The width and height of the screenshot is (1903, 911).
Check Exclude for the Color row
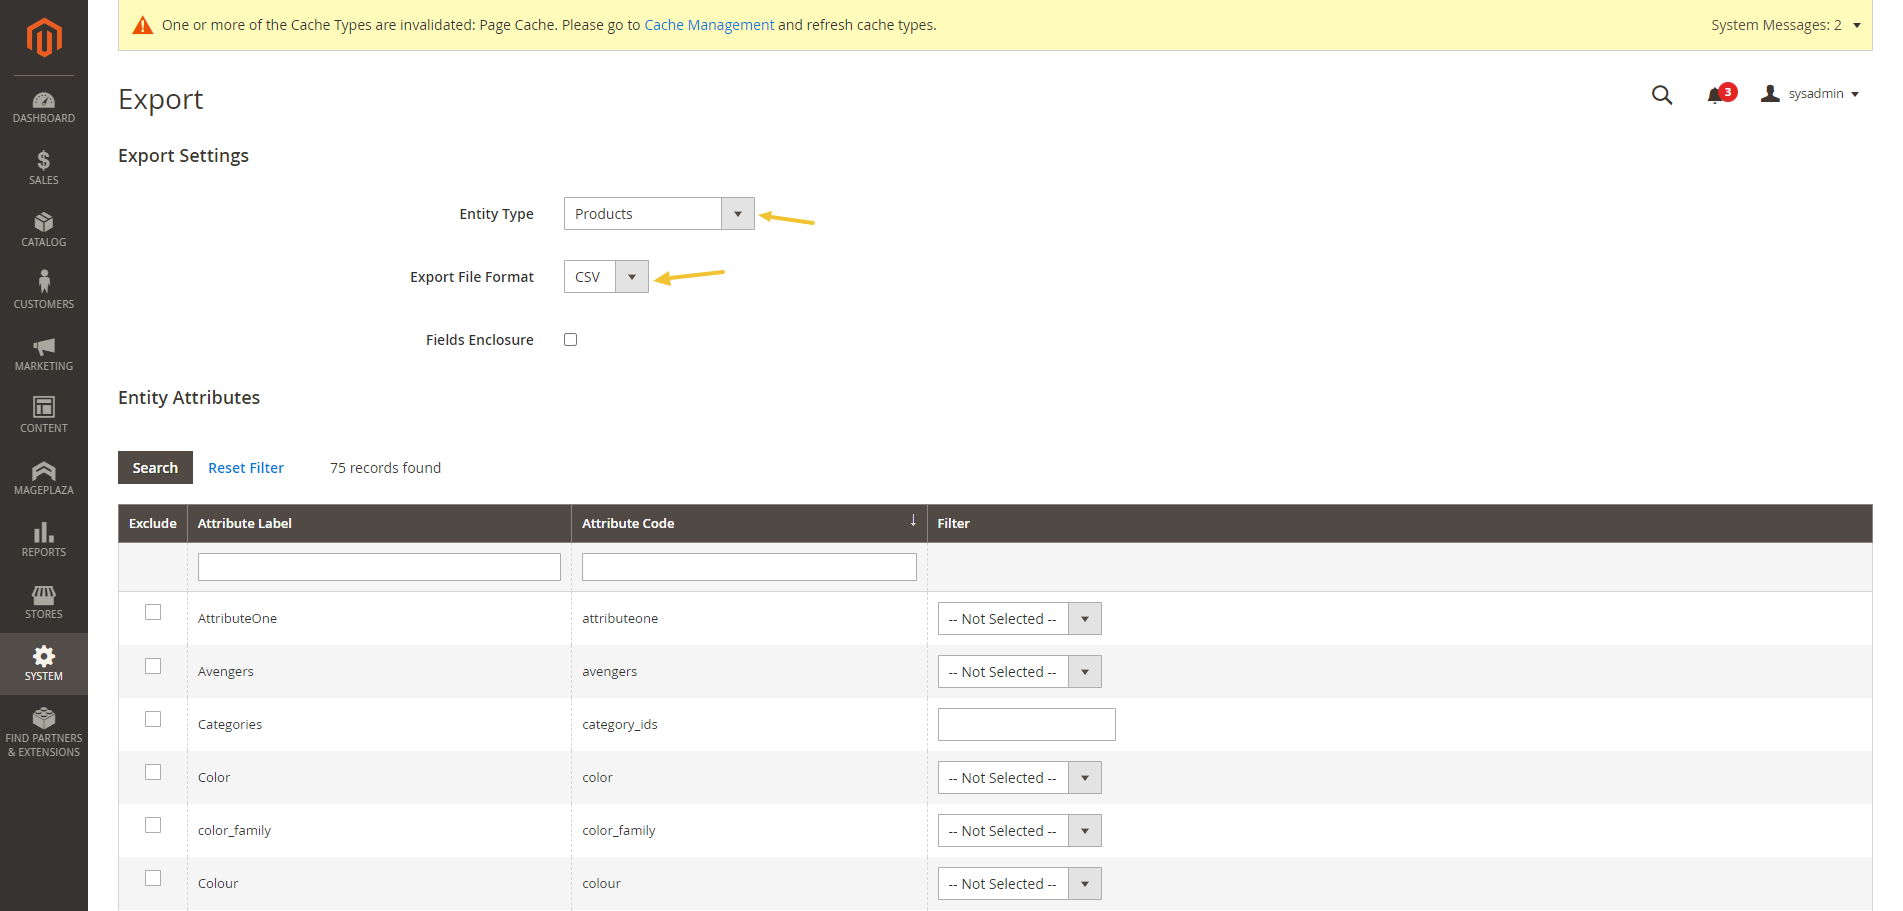click(153, 772)
